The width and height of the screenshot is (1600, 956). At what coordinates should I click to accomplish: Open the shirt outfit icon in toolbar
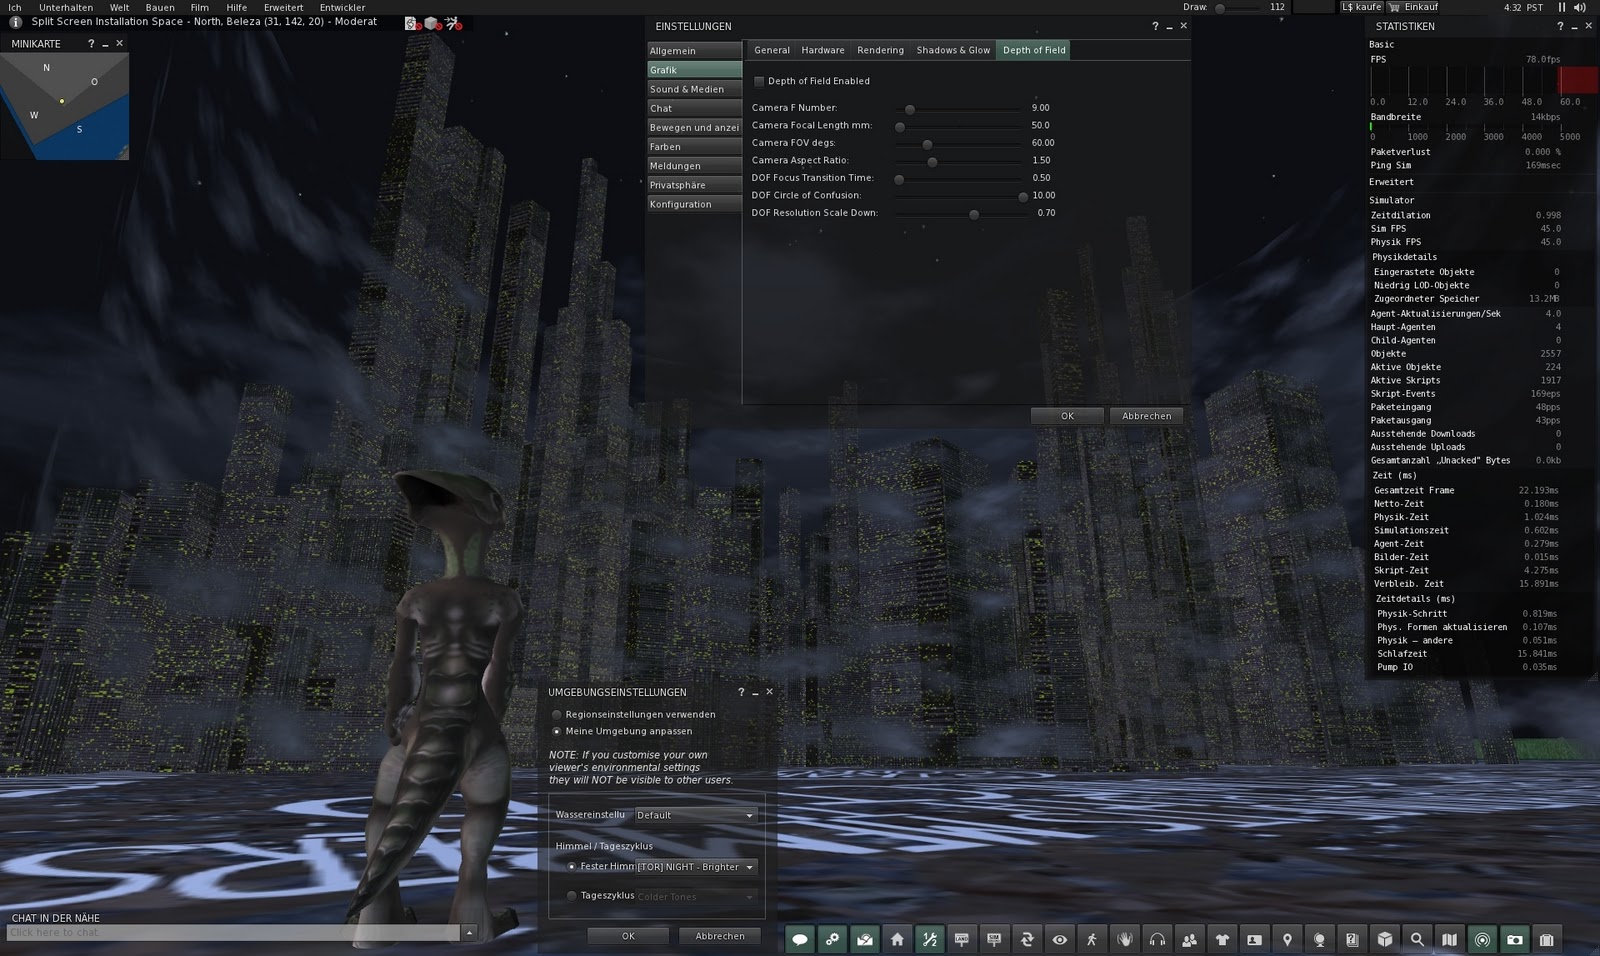click(x=1222, y=940)
